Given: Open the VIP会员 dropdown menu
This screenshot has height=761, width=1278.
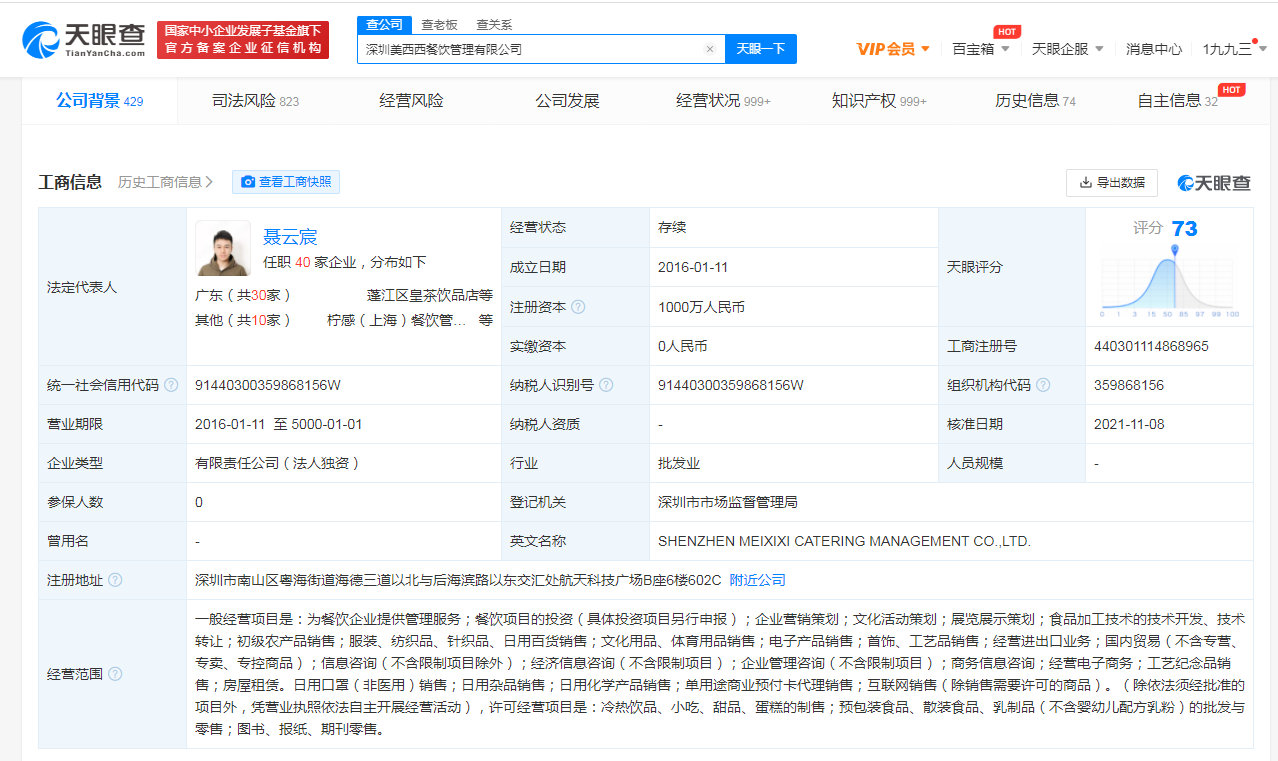Looking at the screenshot, I should point(893,49).
